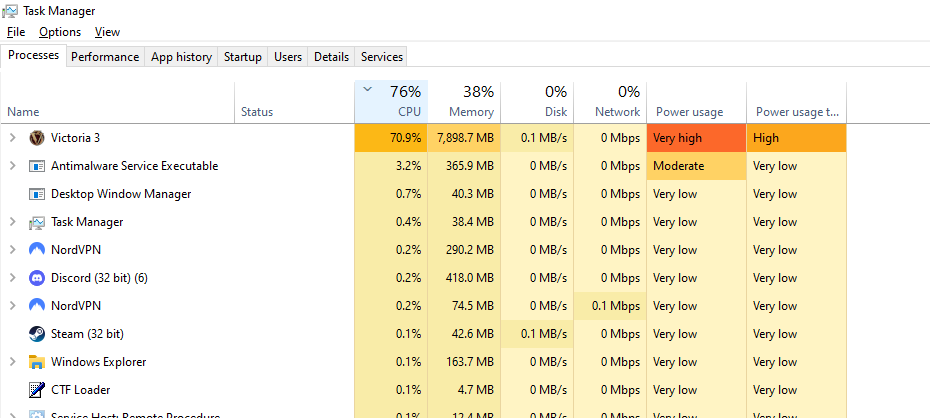Open the Services tab
The image size is (930, 418).
pyautogui.click(x=382, y=57)
